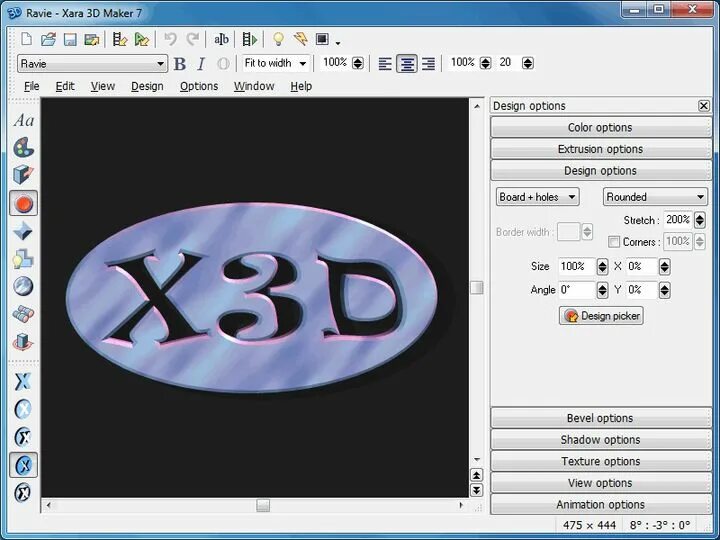Image resolution: width=720 pixels, height=540 pixels.
Task: Expand the Bevel options section
Action: click(601, 418)
